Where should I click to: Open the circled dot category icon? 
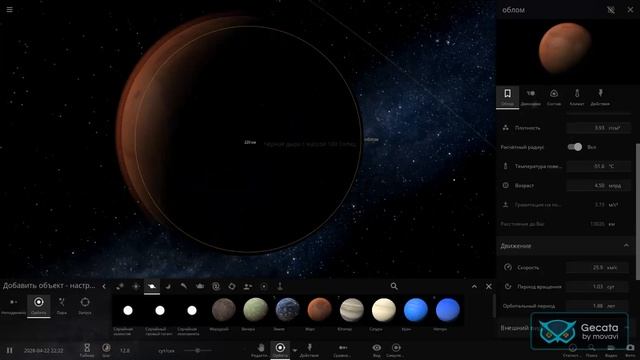coord(264,287)
